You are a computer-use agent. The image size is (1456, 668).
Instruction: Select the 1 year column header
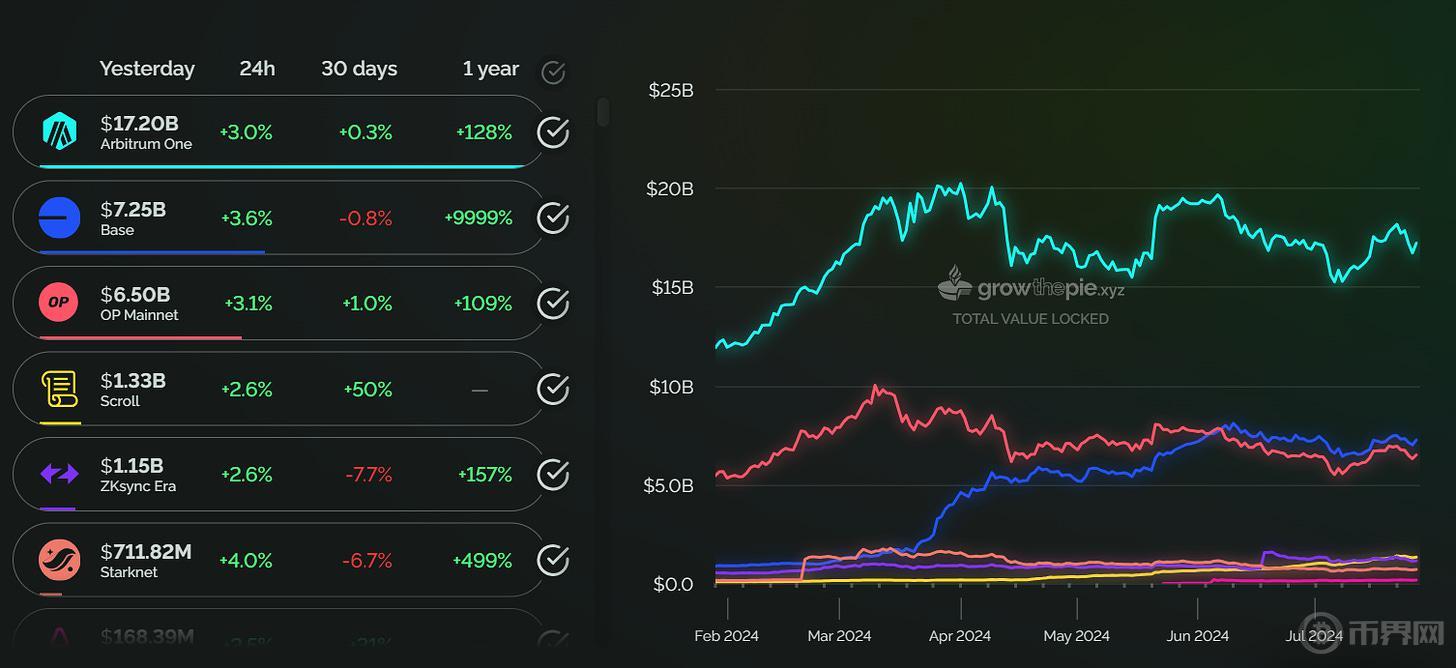coord(490,69)
